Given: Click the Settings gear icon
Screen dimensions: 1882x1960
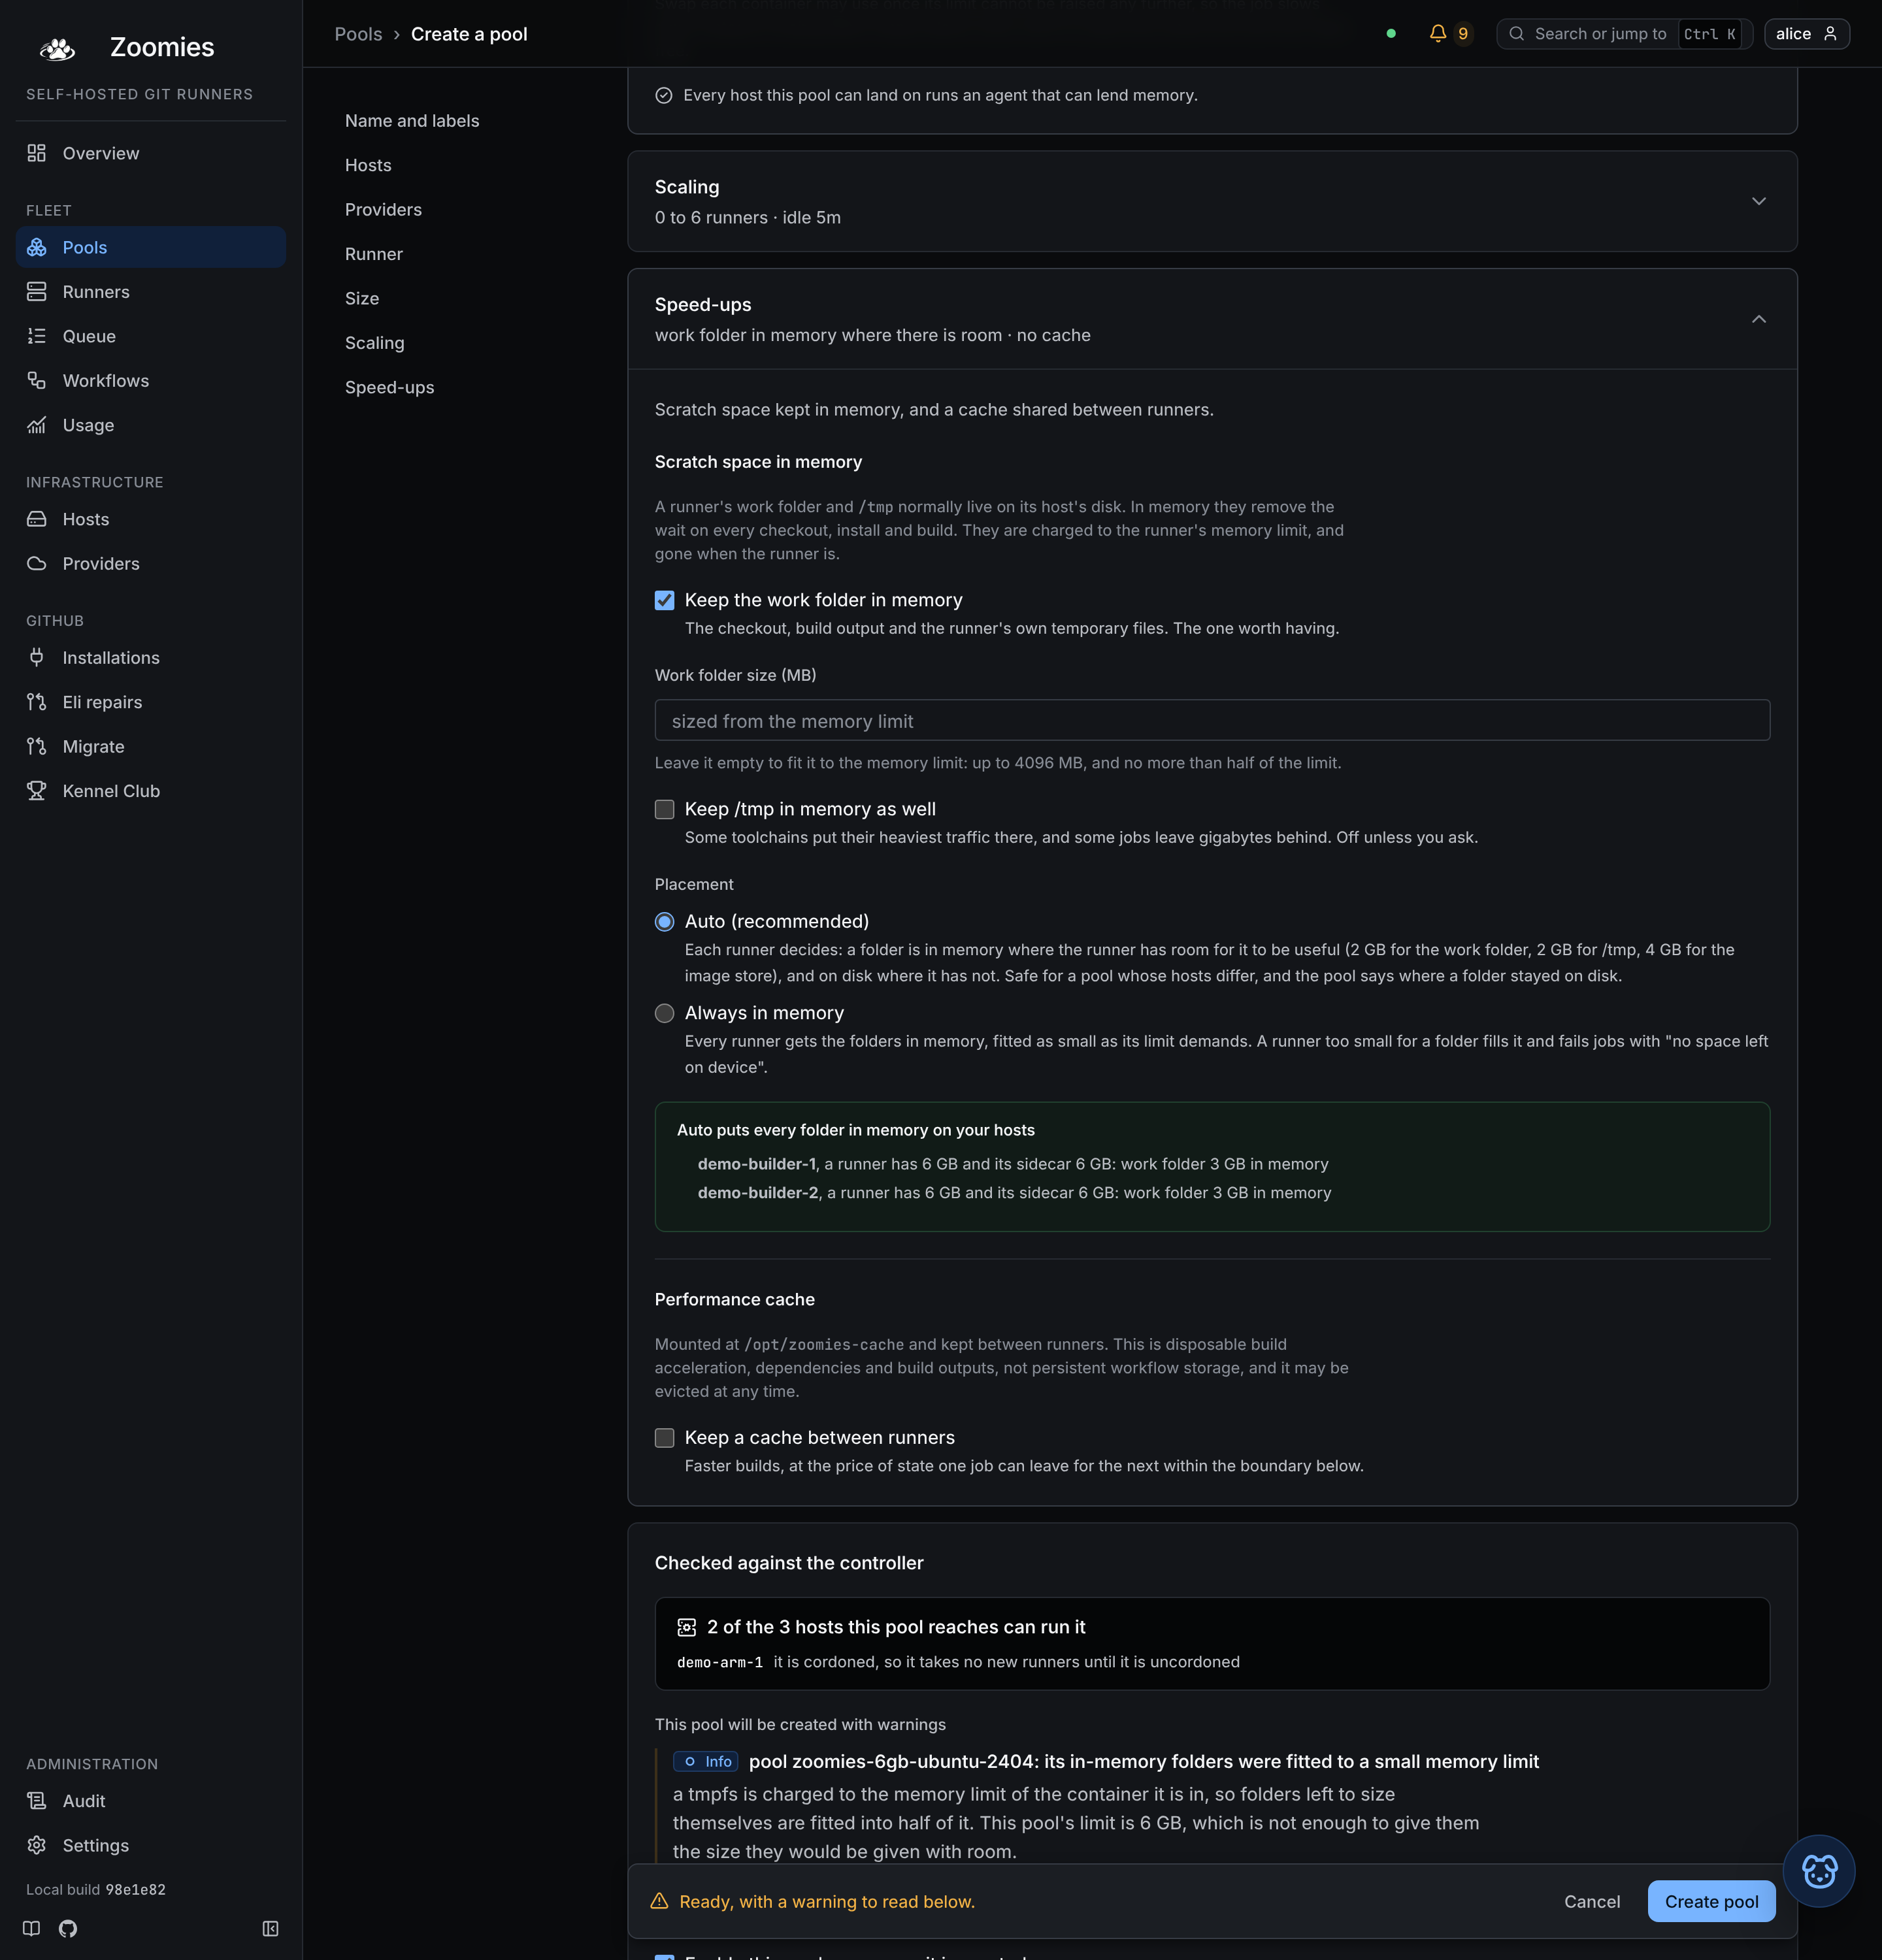Looking at the screenshot, I should pos(37,1845).
